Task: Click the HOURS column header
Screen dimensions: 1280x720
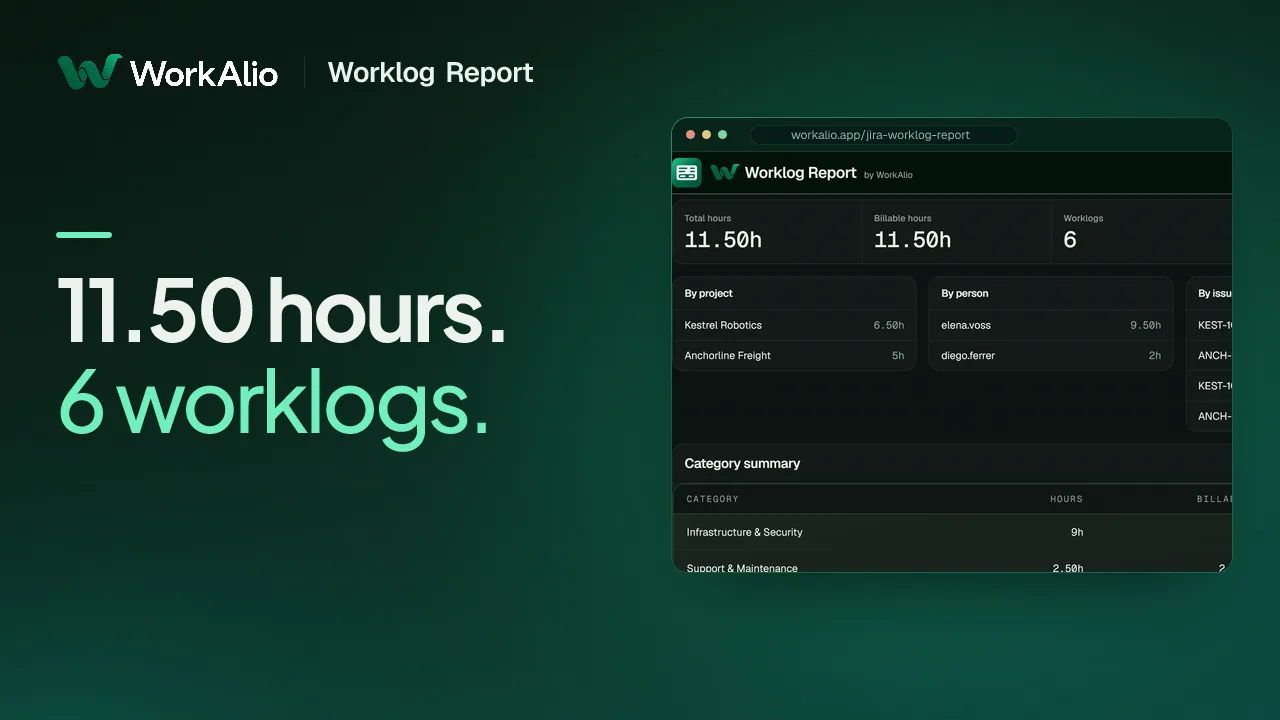Action: [x=1066, y=499]
